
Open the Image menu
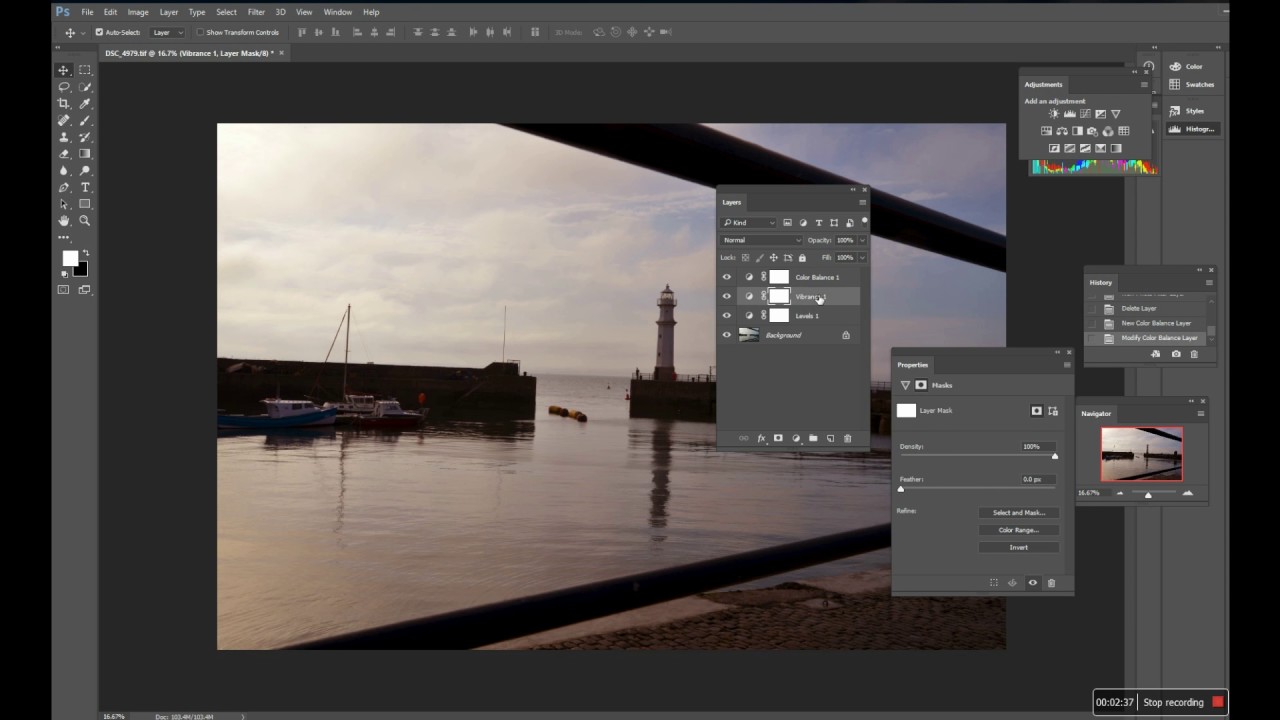pyautogui.click(x=138, y=12)
